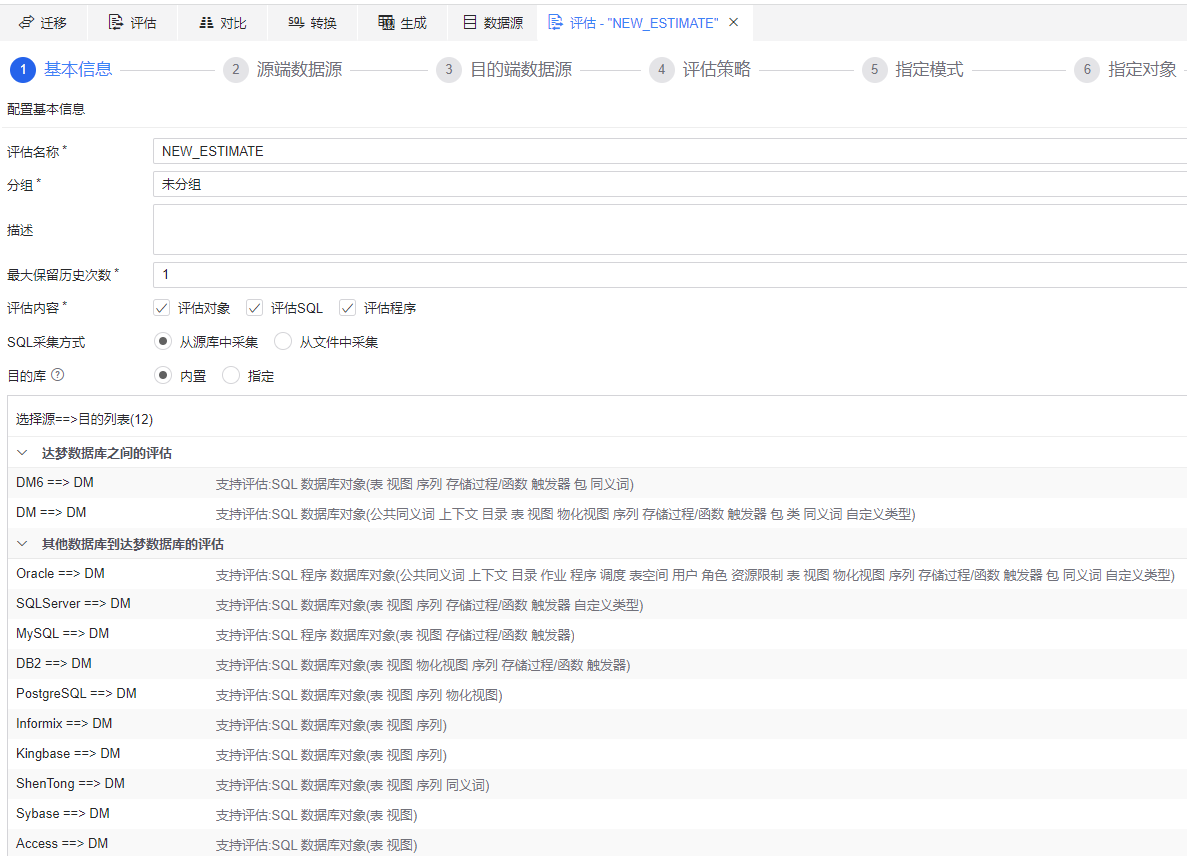The image size is (1187, 856).
Task: Go to the 源端数据源 step label
Action: point(299,70)
